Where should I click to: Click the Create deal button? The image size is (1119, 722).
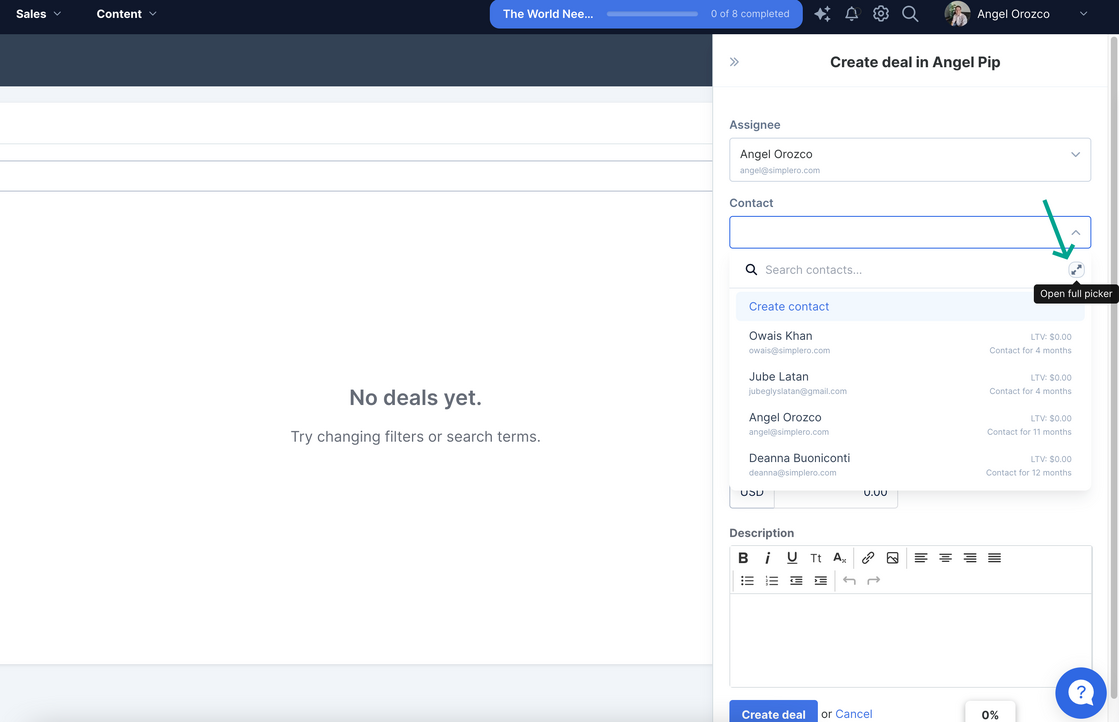pos(773,713)
